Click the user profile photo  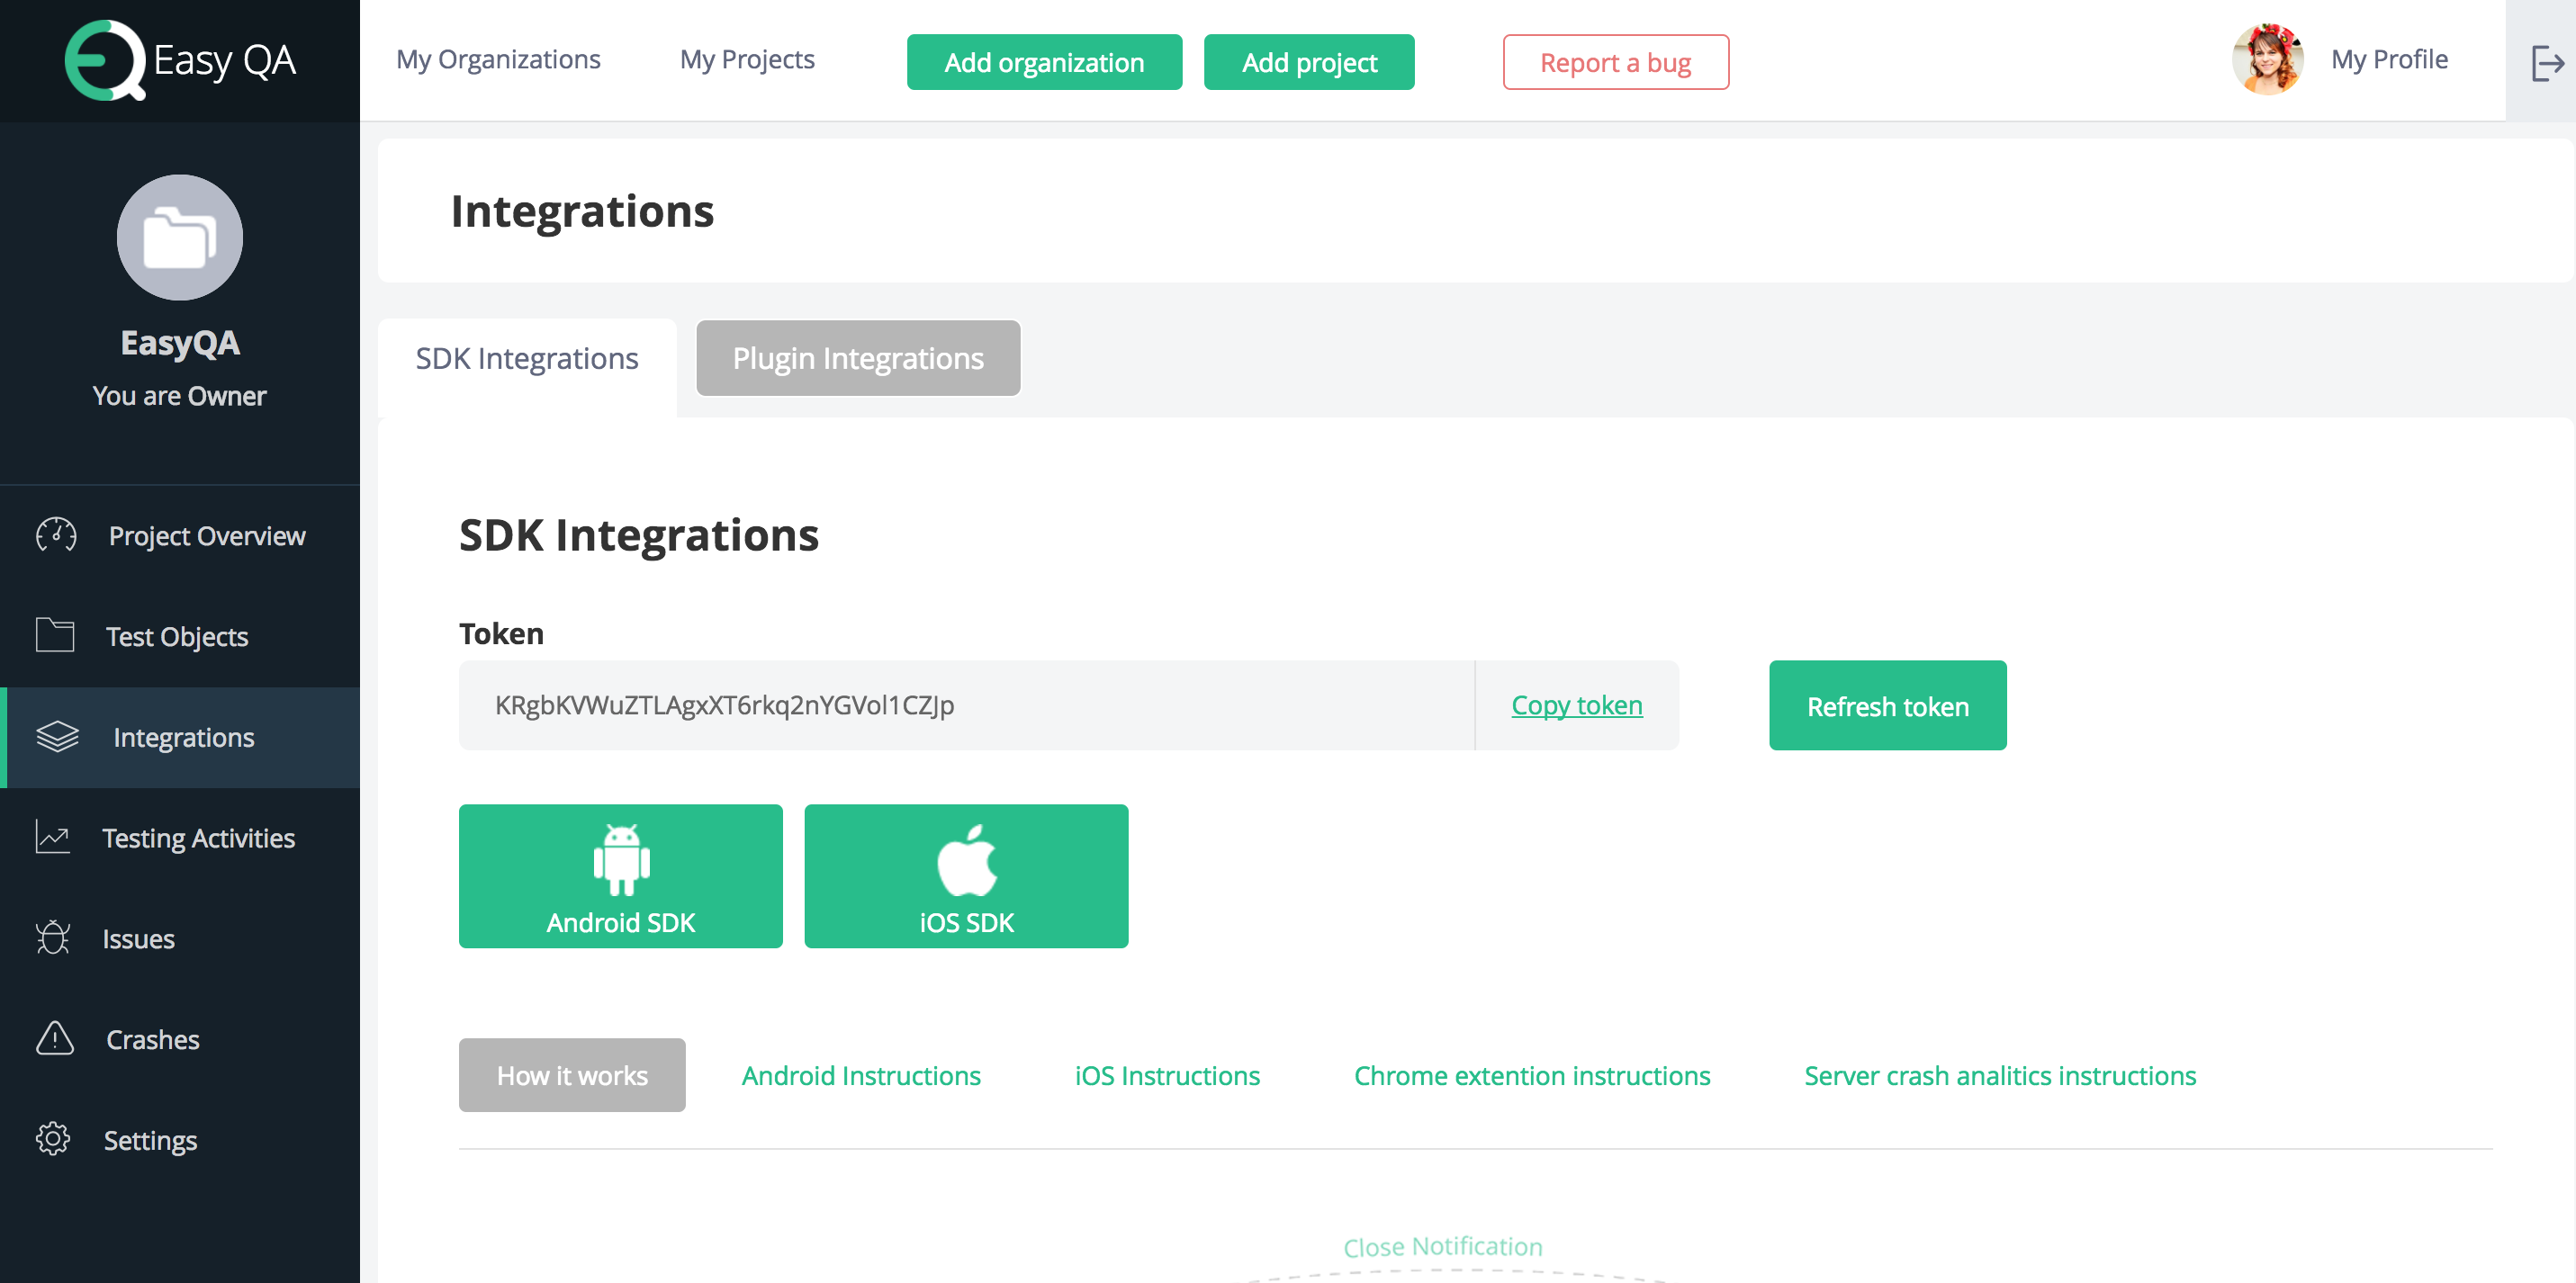point(2267,60)
